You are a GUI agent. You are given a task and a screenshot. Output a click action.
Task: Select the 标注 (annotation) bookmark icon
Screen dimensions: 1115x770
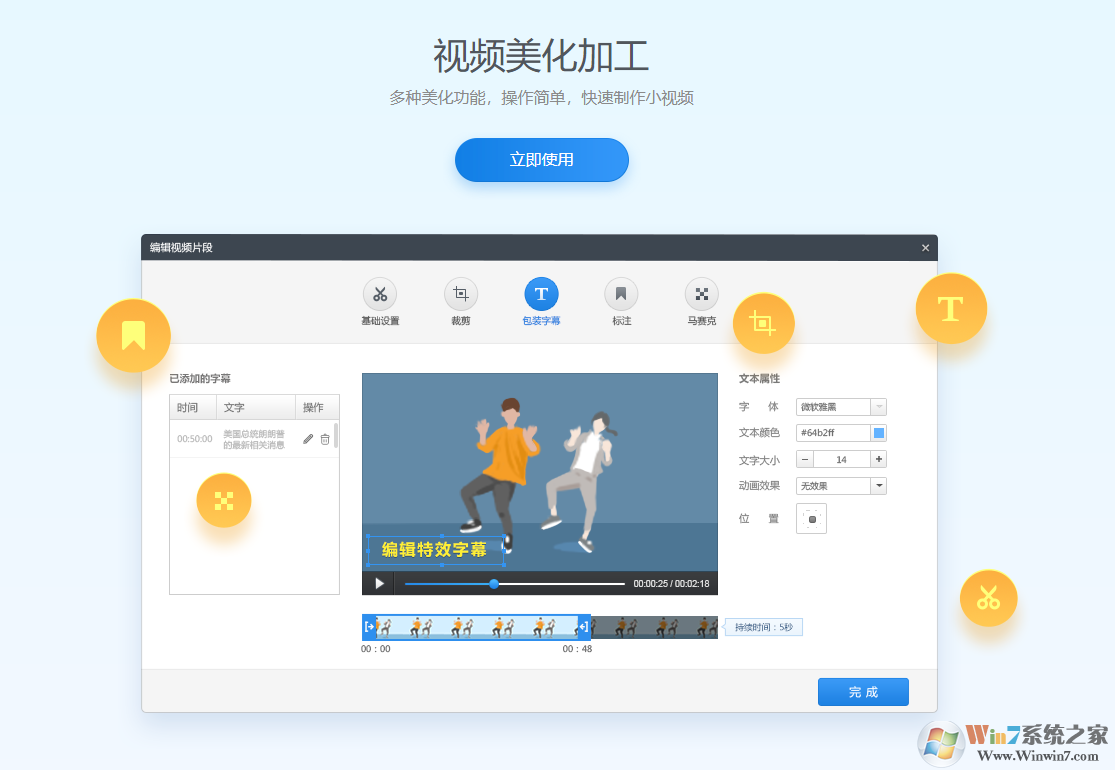[x=621, y=294]
